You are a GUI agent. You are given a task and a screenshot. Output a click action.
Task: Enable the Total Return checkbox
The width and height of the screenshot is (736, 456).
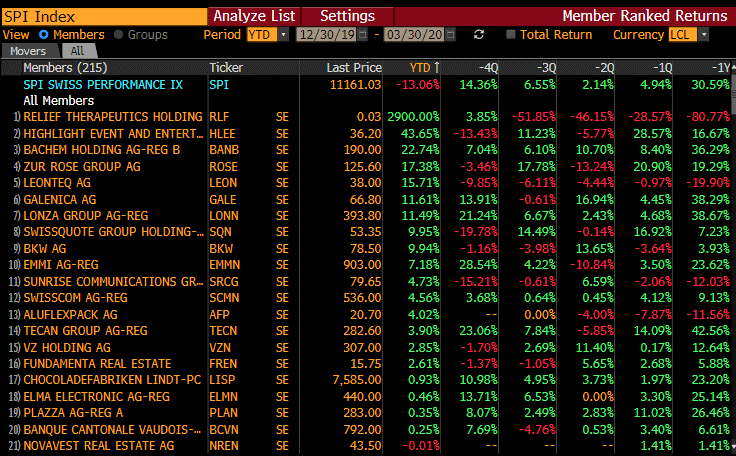(x=511, y=35)
